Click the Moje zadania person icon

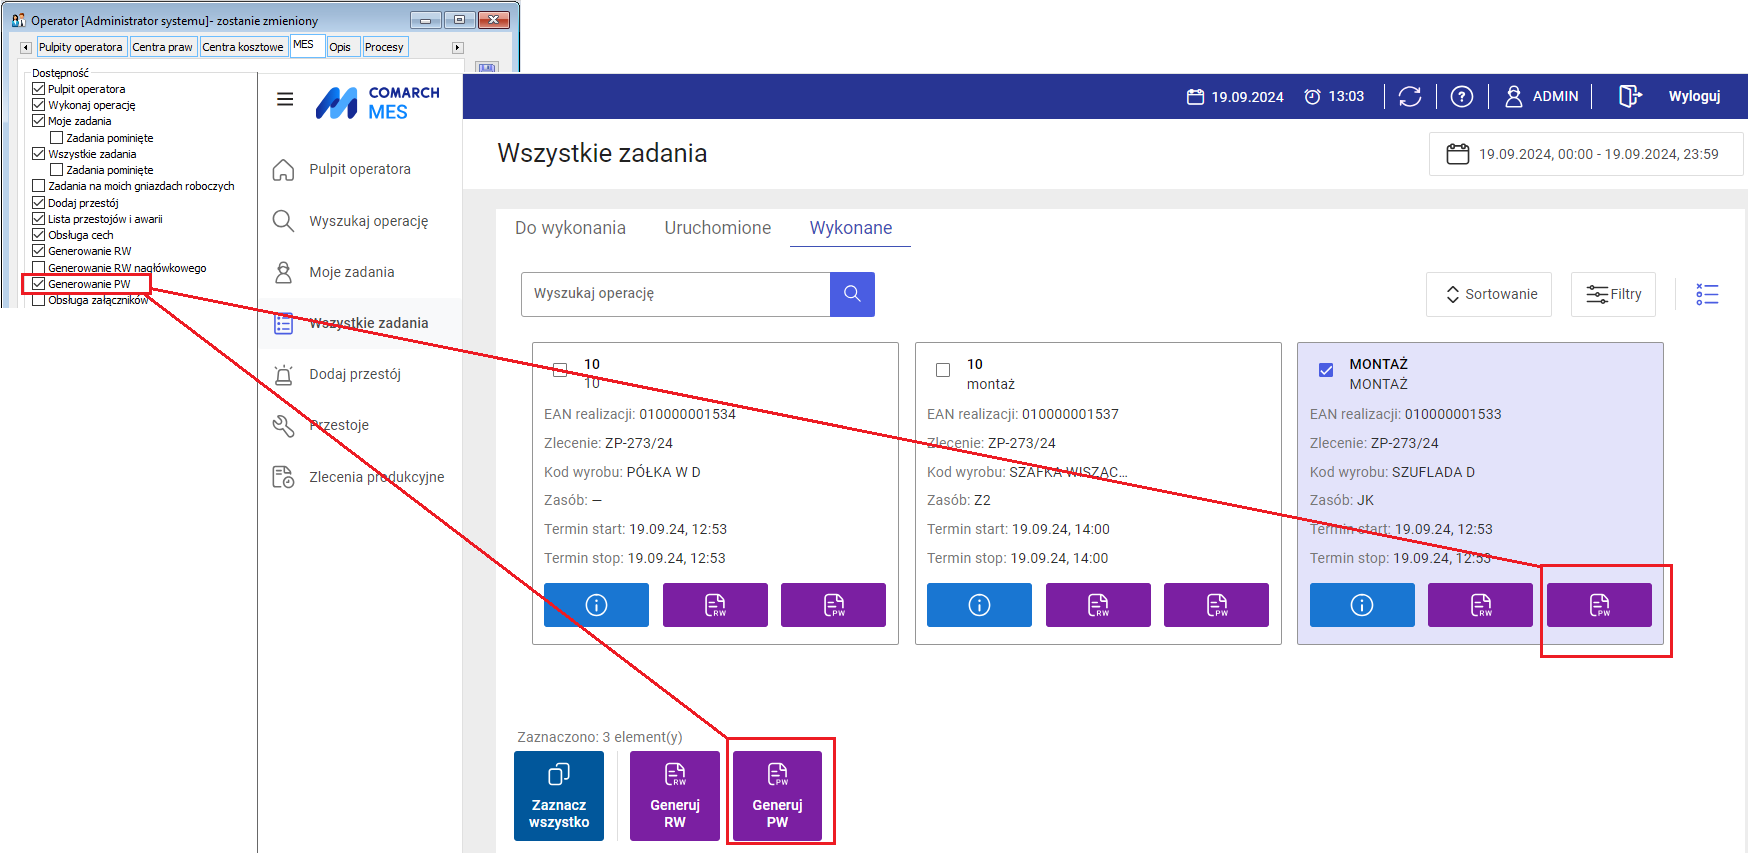tap(284, 272)
